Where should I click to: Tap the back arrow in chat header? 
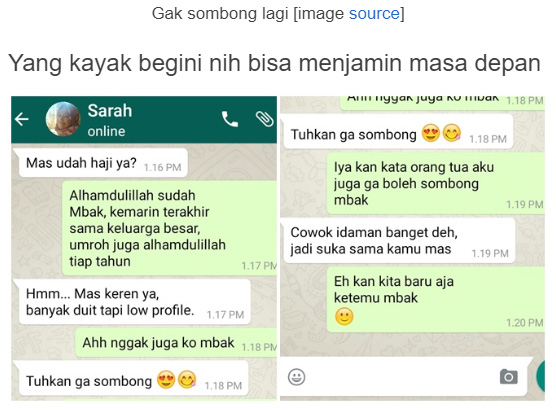point(22,119)
